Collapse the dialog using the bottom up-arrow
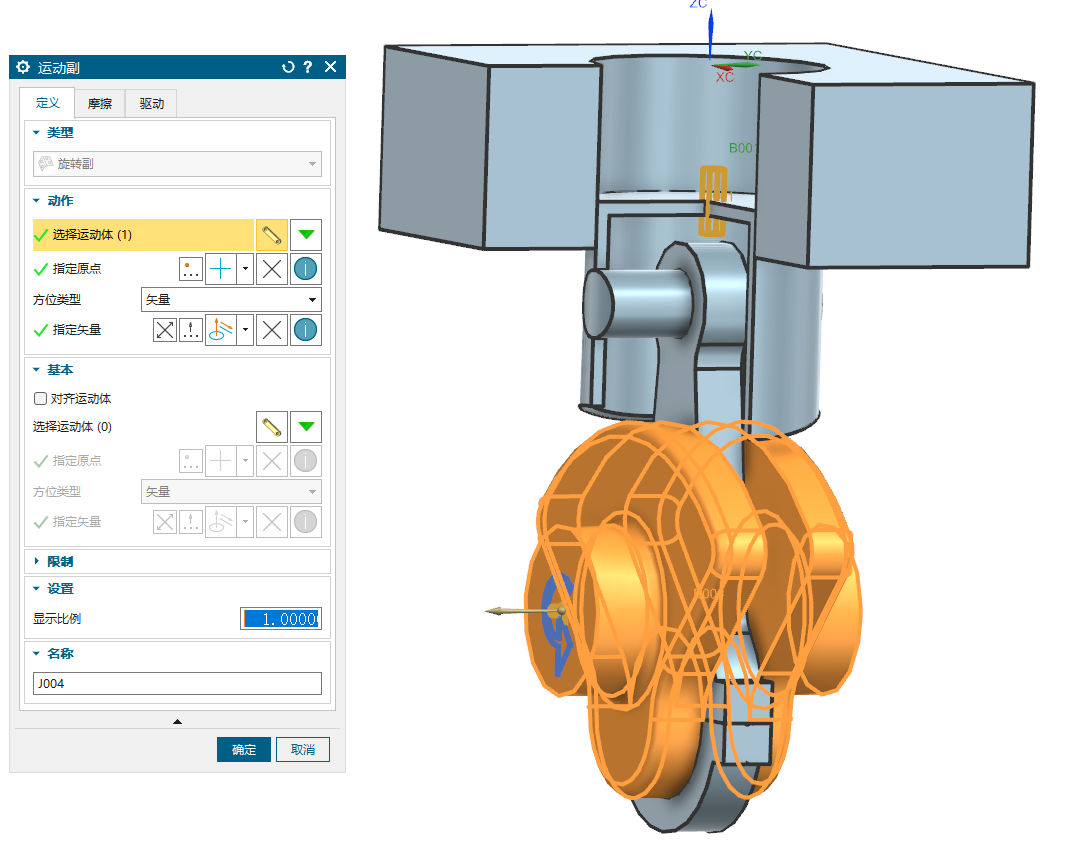The image size is (1086, 863). point(177,721)
